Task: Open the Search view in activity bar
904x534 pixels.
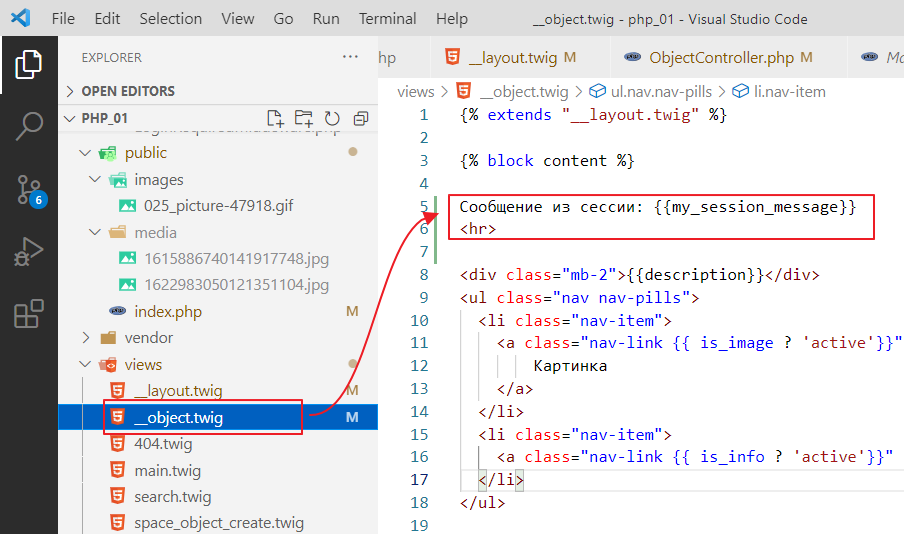Action: (28, 127)
